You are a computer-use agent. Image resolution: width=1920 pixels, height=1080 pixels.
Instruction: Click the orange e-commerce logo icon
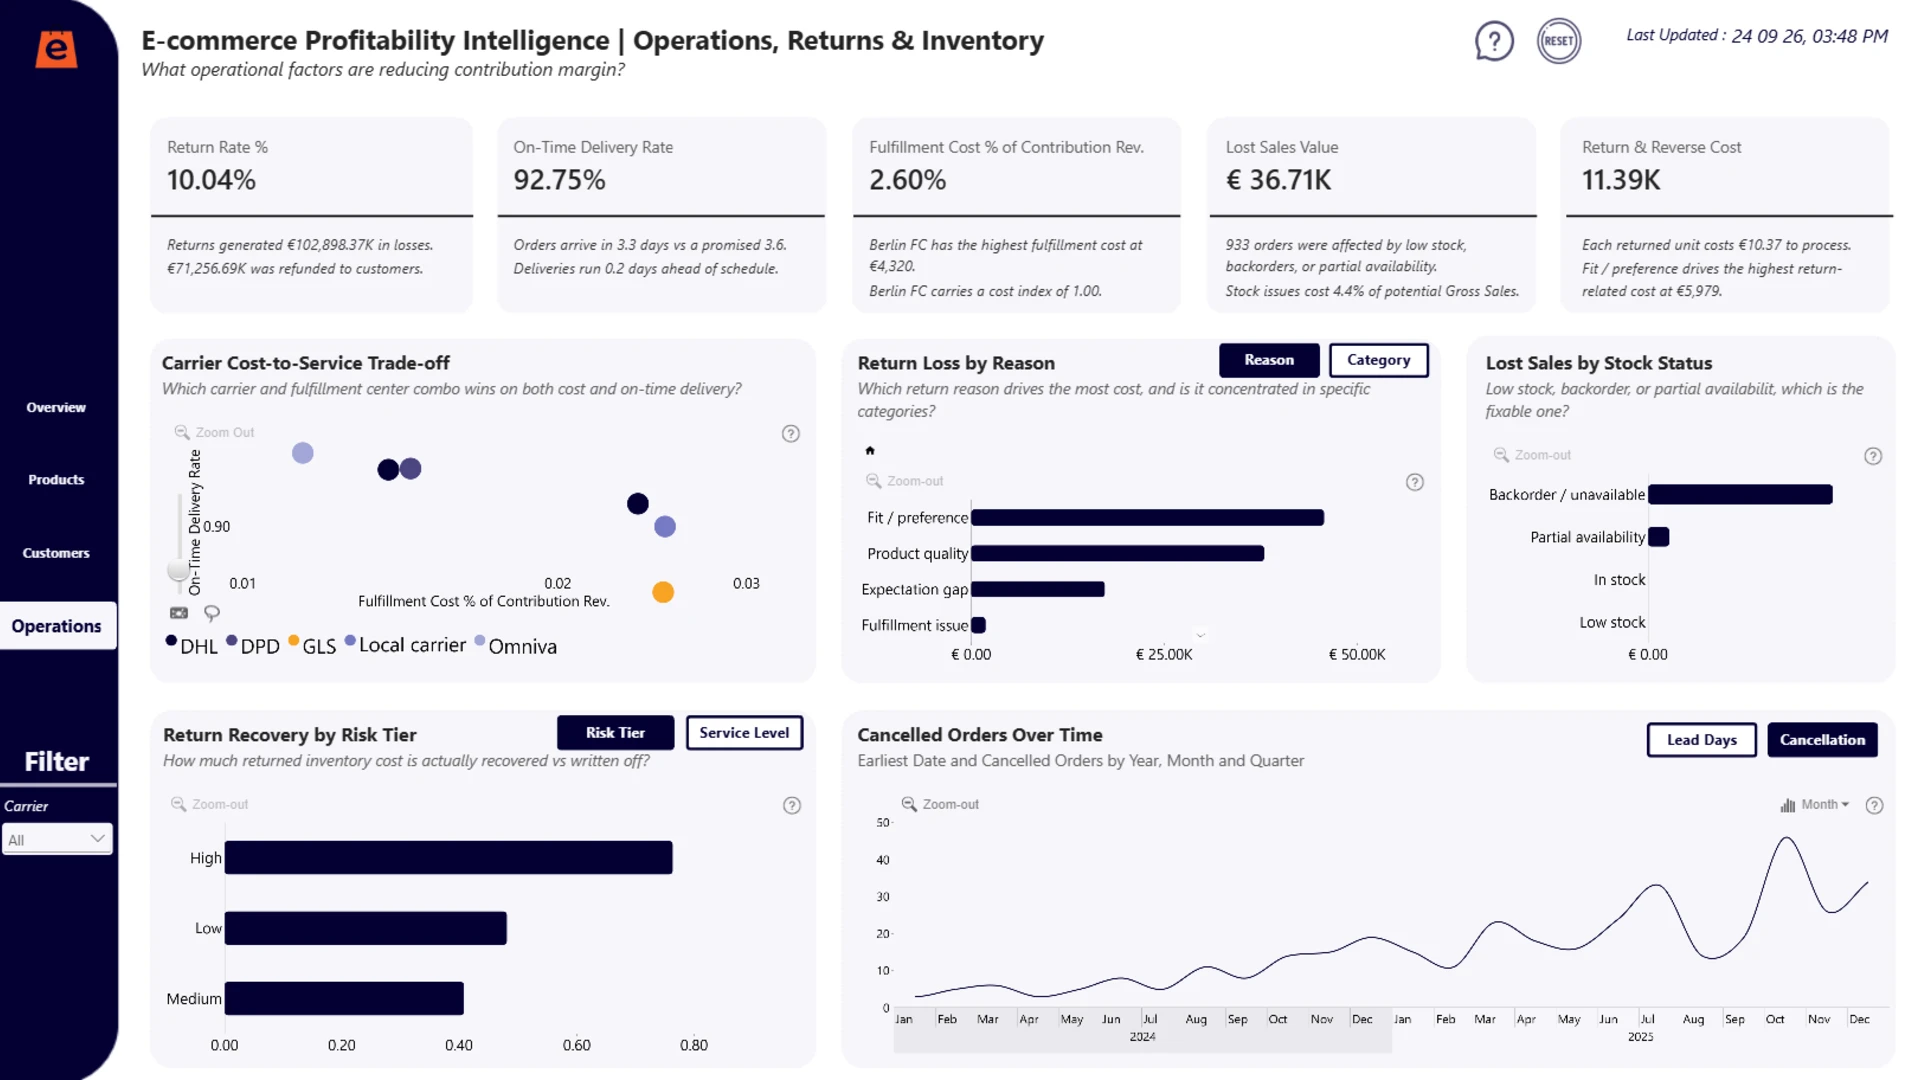[x=56, y=49]
